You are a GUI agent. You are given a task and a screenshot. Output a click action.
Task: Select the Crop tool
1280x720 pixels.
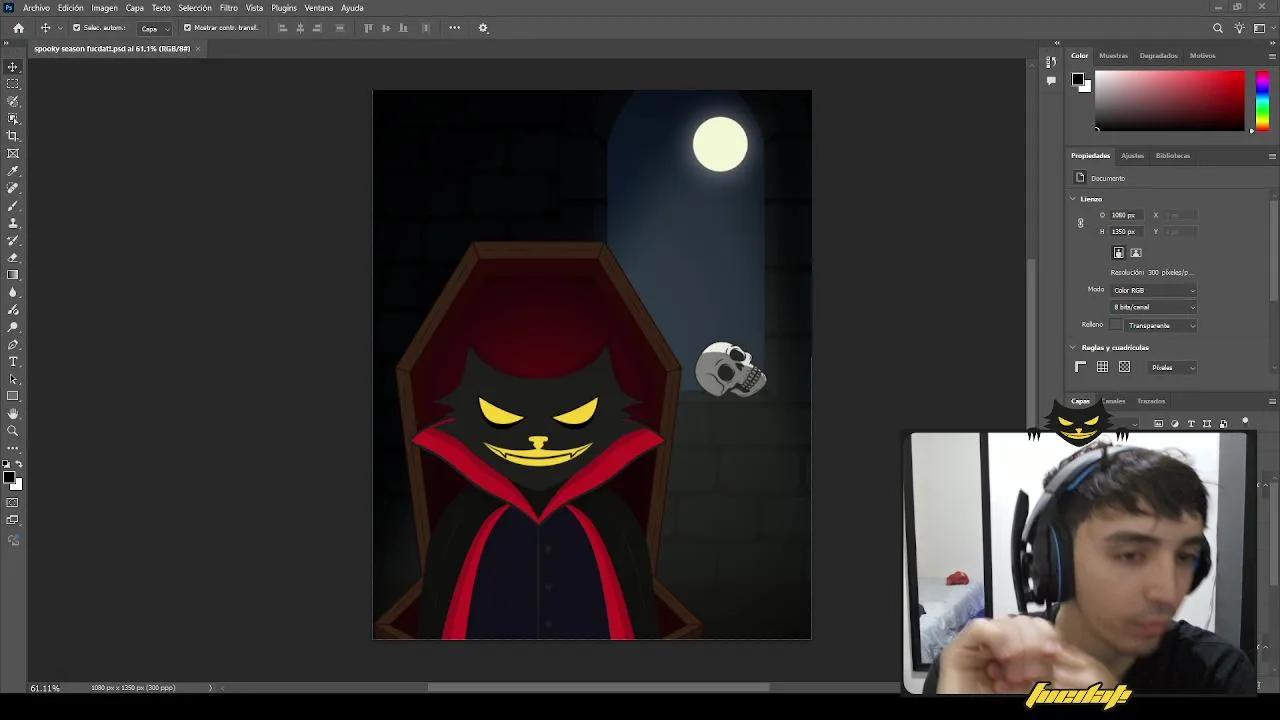coord(13,136)
